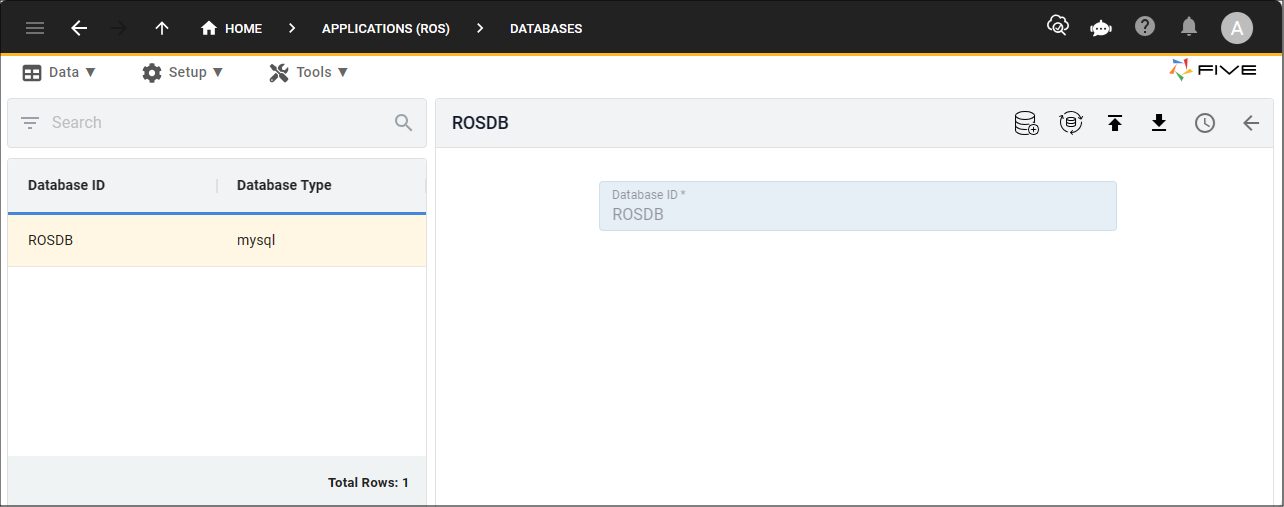Open the help question mark icon
This screenshot has height=507, width=1284.
(1145, 27)
